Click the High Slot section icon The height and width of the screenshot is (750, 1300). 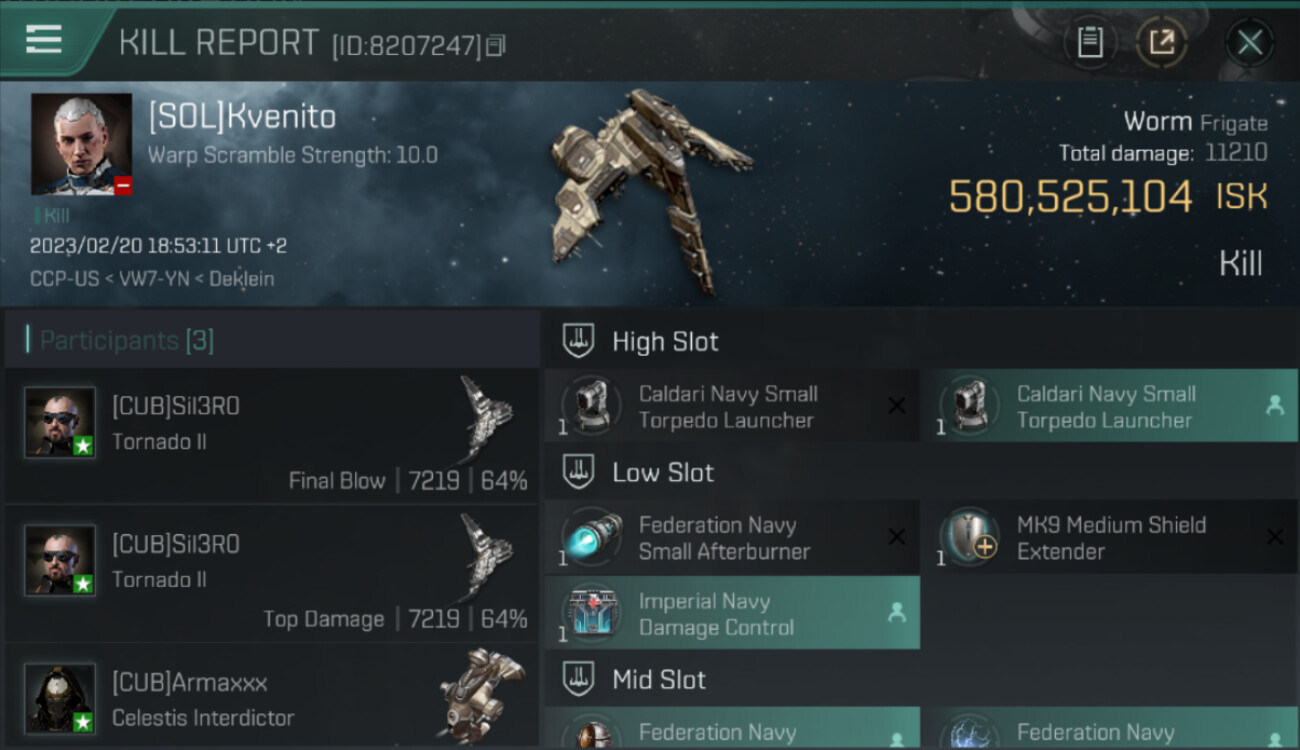(578, 341)
